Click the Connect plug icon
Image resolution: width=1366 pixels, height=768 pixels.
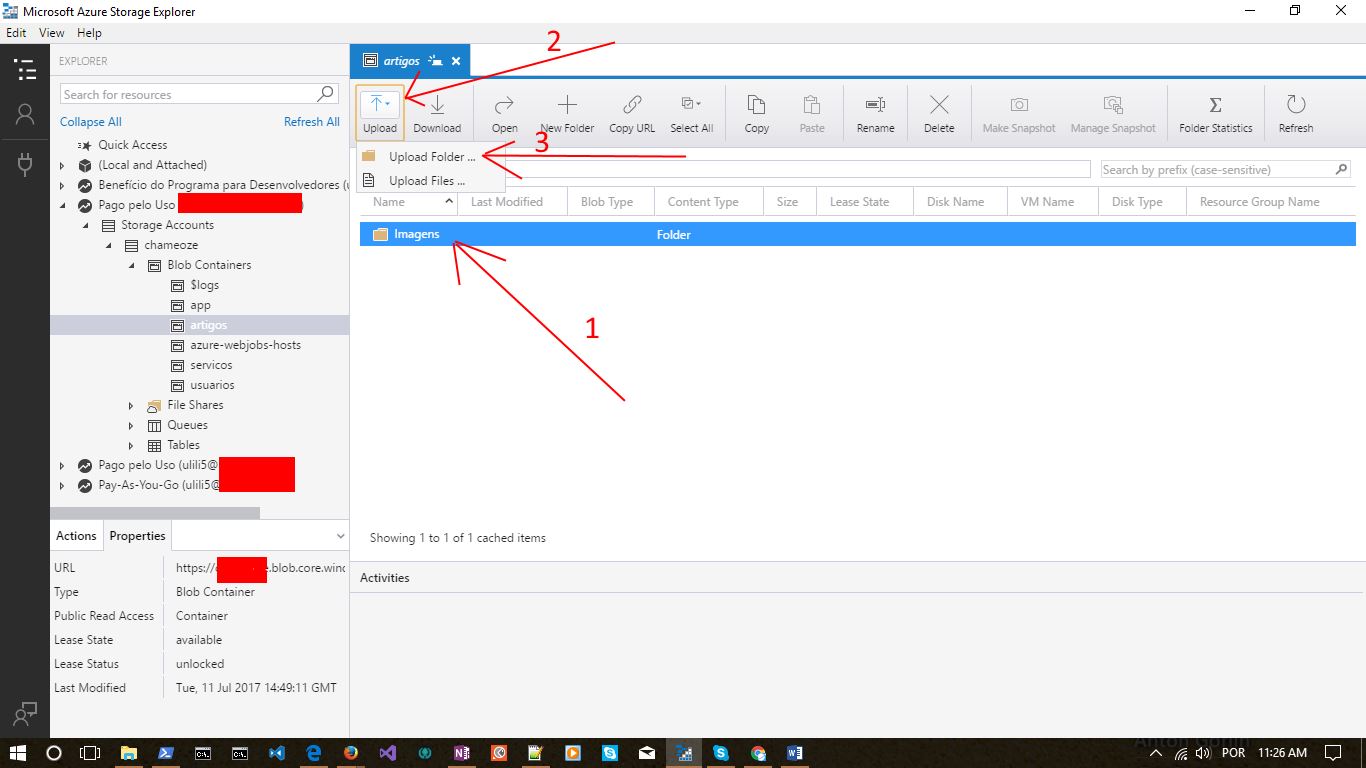coord(25,163)
